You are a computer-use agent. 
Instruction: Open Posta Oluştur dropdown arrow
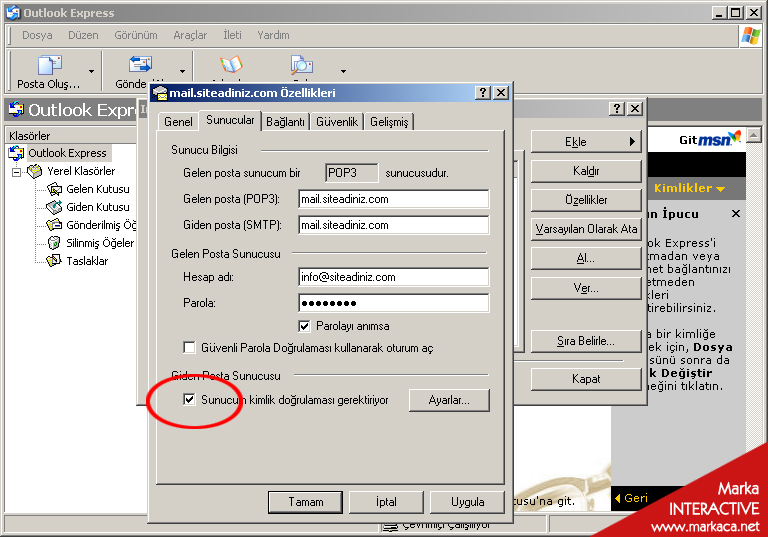[91, 72]
